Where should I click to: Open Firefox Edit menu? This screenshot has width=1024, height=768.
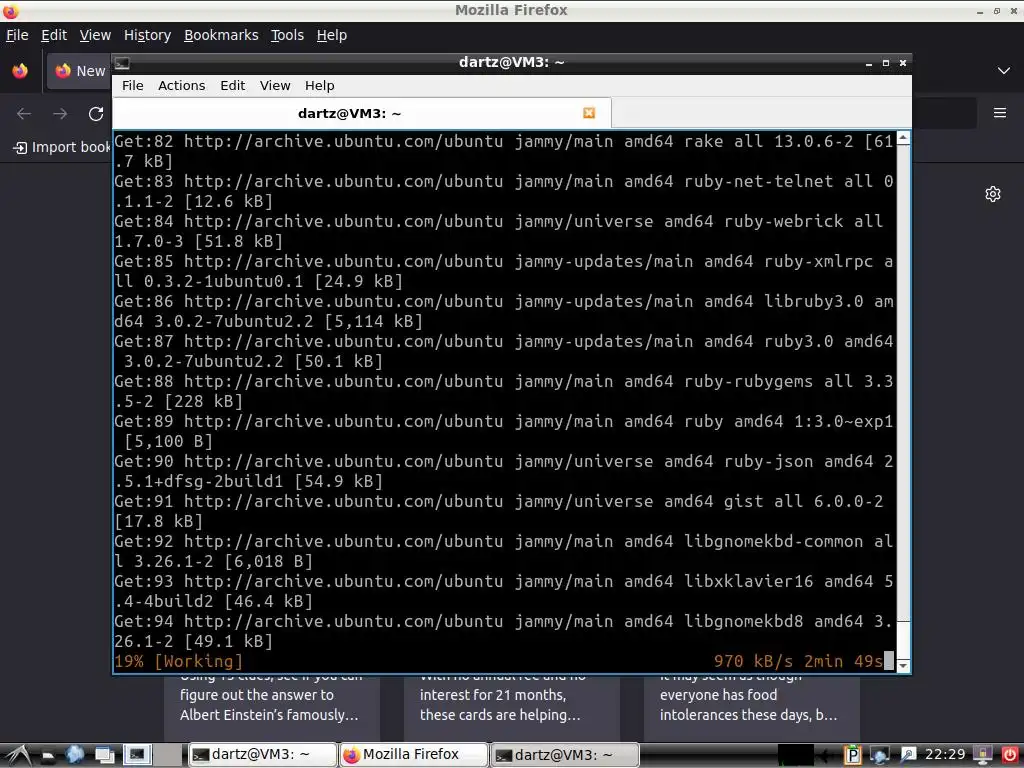click(x=54, y=35)
